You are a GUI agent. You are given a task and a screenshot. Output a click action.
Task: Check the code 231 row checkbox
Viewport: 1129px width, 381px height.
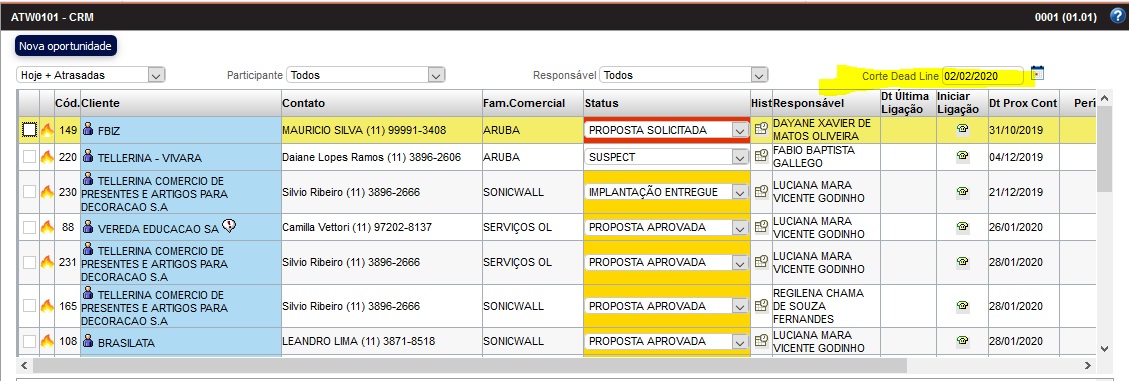(29, 262)
